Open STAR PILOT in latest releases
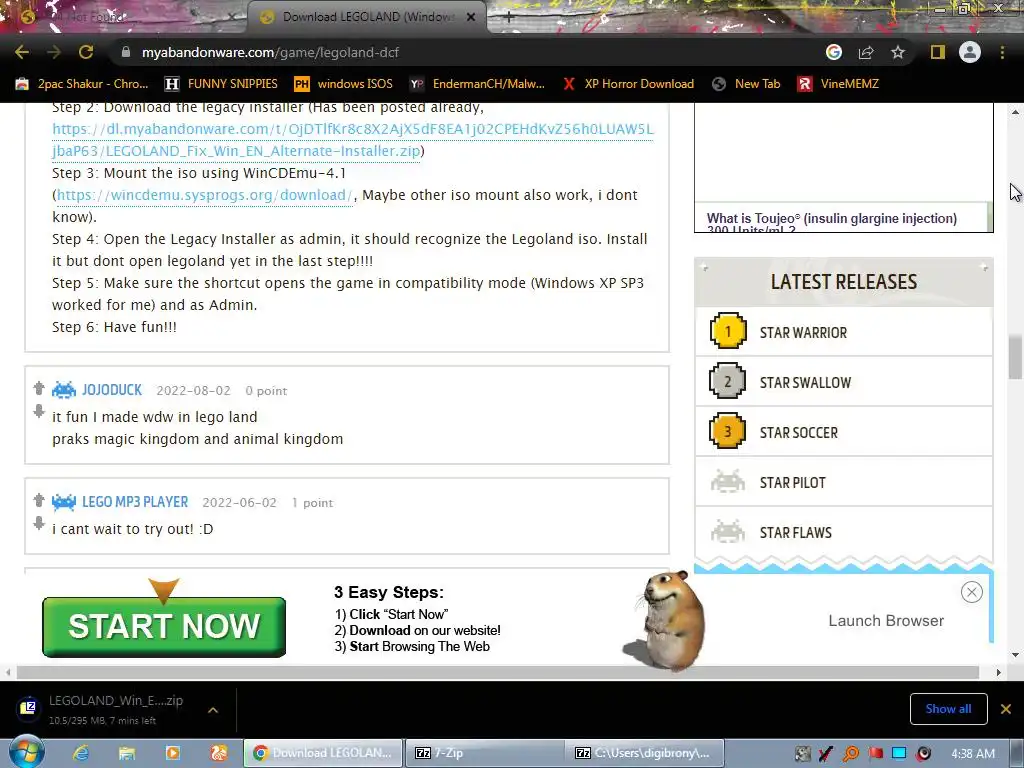This screenshot has height=768, width=1024. click(844, 483)
